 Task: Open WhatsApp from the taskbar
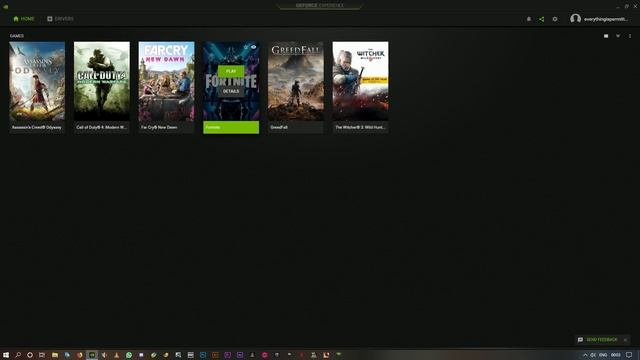pos(129,355)
